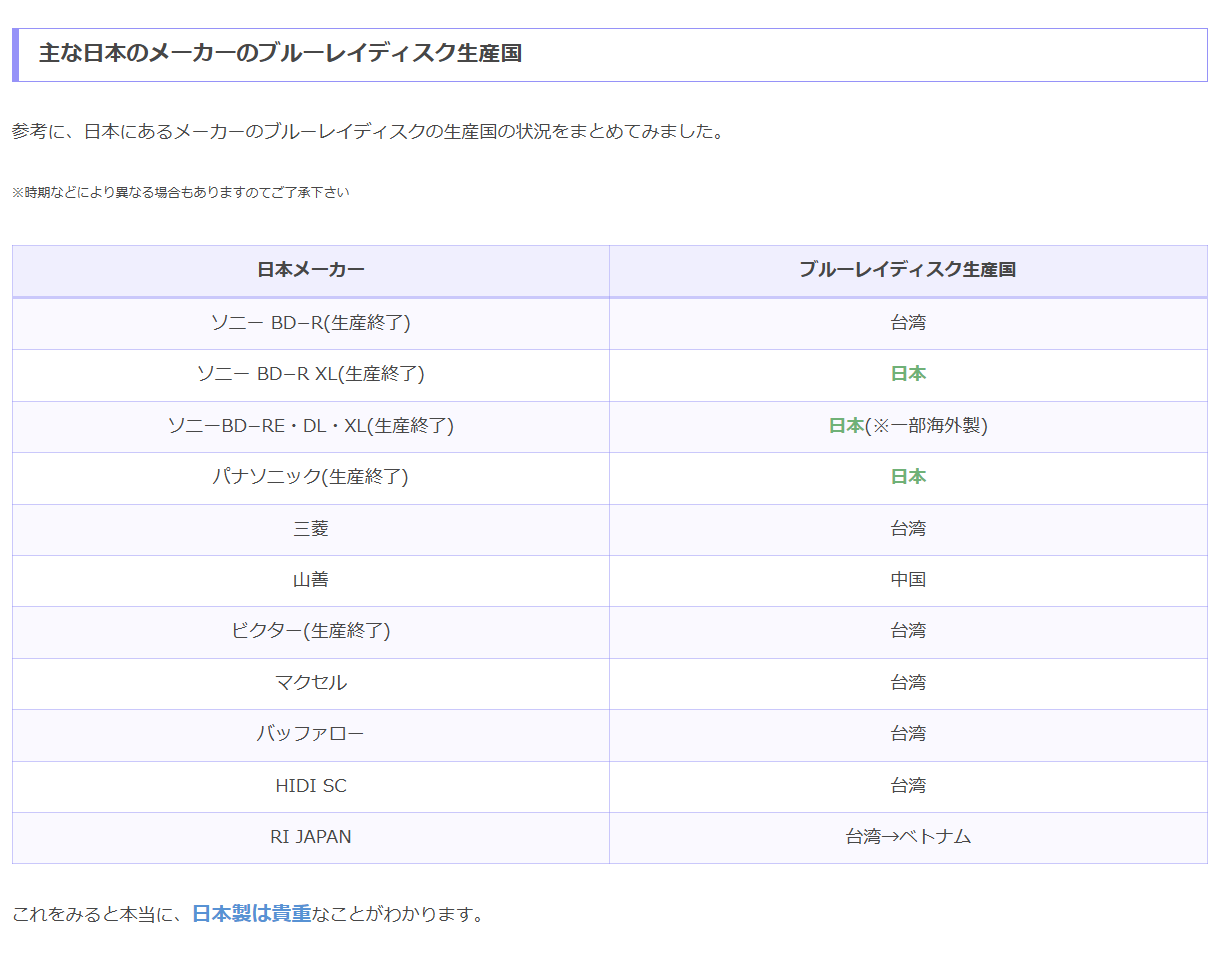Viewport: 1227px width, 956px height.
Task: Click 台湾 in the ビクター row
Action: (908, 631)
